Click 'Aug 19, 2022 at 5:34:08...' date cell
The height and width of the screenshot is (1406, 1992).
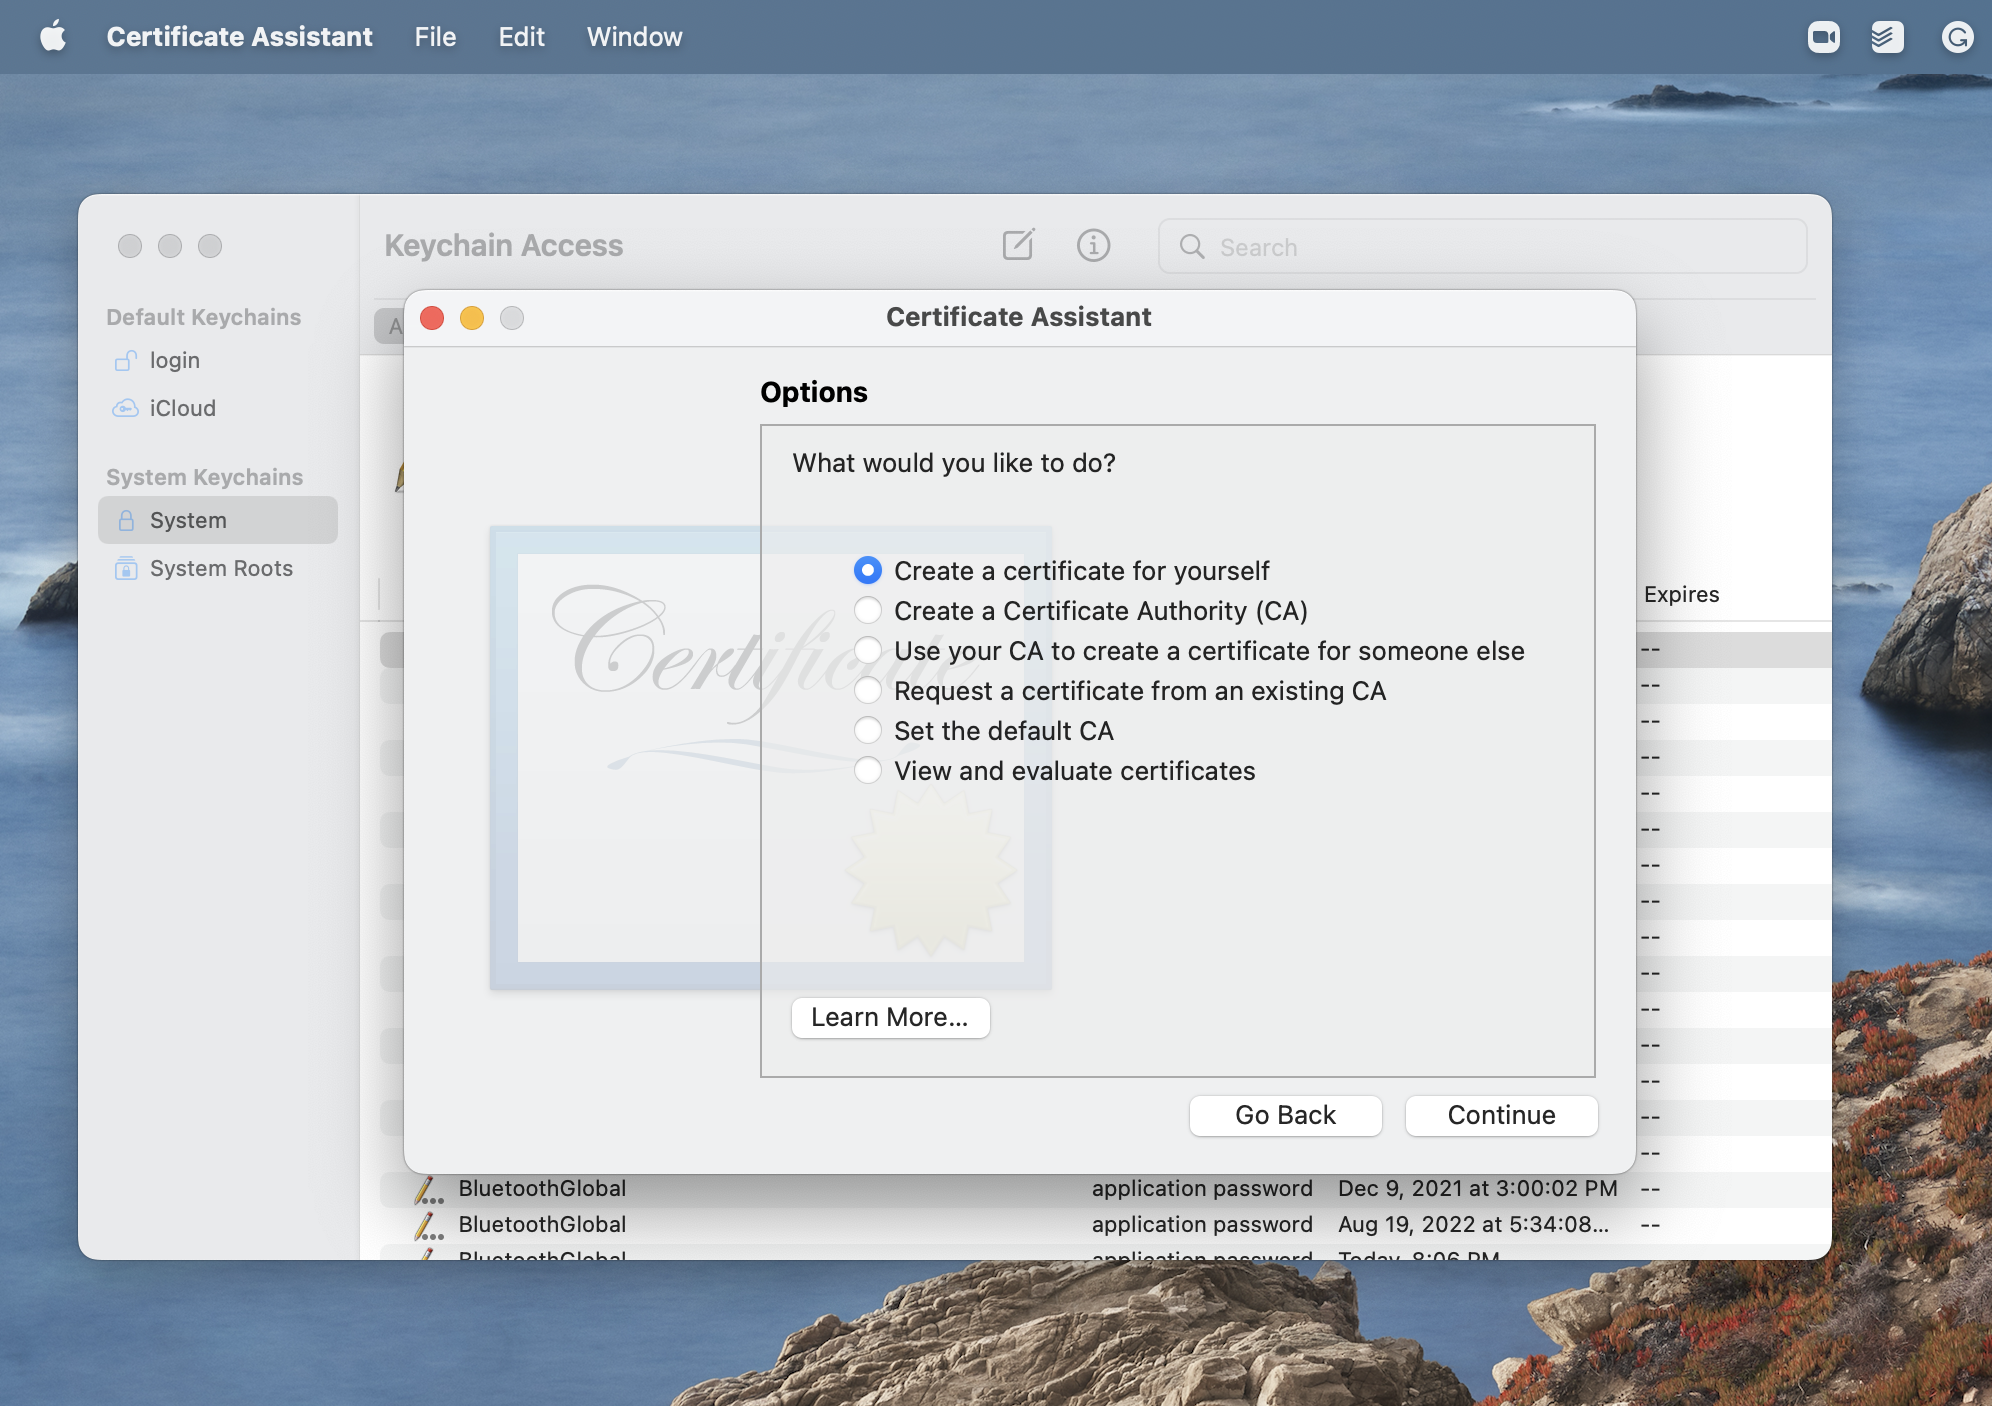(x=1473, y=1225)
